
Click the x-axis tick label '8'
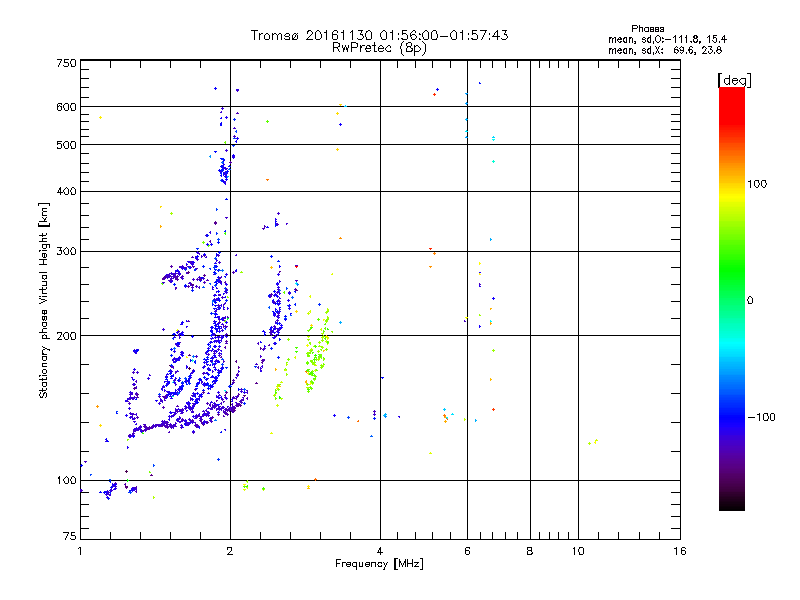(x=530, y=551)
